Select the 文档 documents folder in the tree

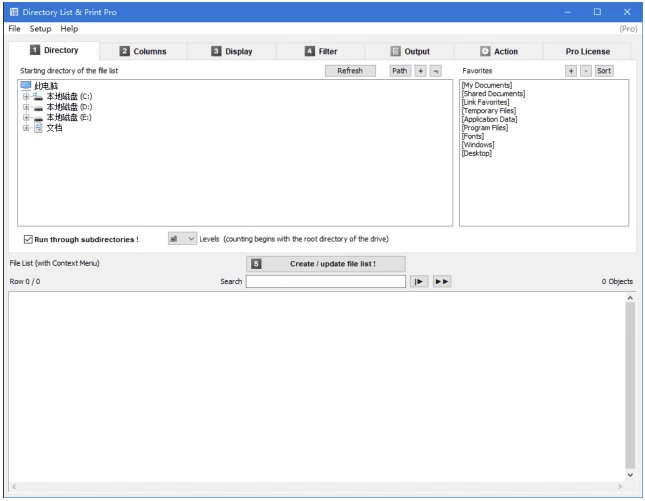pyautogui.click(x=38, y=128)
